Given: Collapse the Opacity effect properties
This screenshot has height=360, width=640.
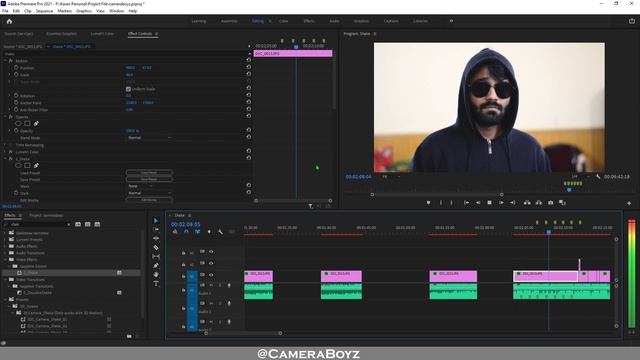Looking at the screenshot, I should click(5, 116).
